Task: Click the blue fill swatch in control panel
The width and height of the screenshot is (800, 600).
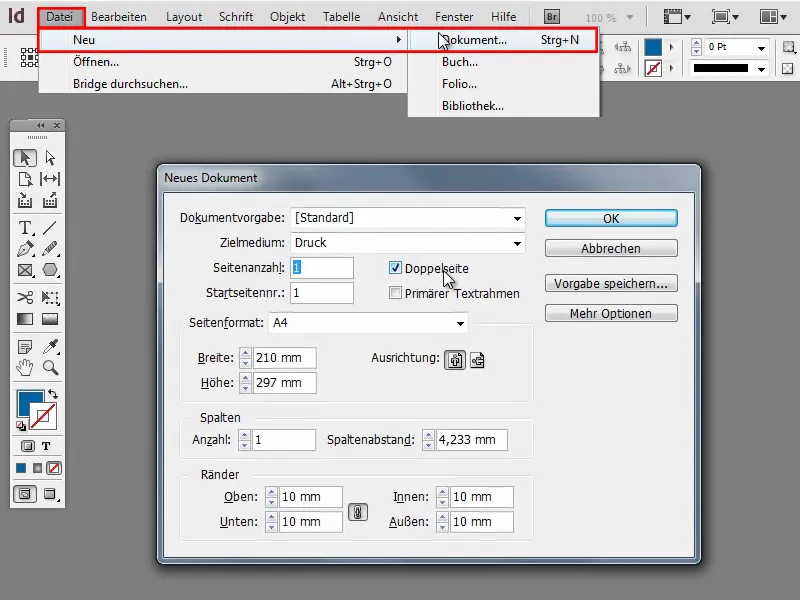Action: pos(653,47)
